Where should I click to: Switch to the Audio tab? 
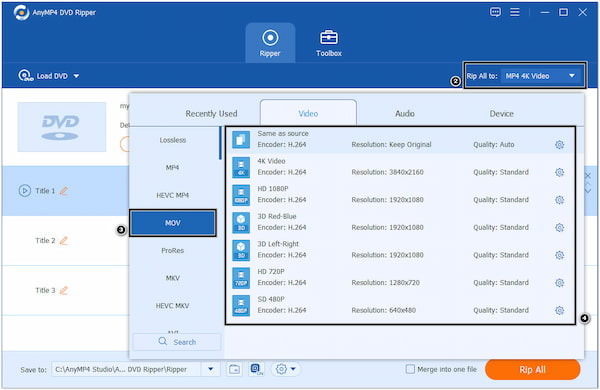pyautogui.click(x=405, y=114)
